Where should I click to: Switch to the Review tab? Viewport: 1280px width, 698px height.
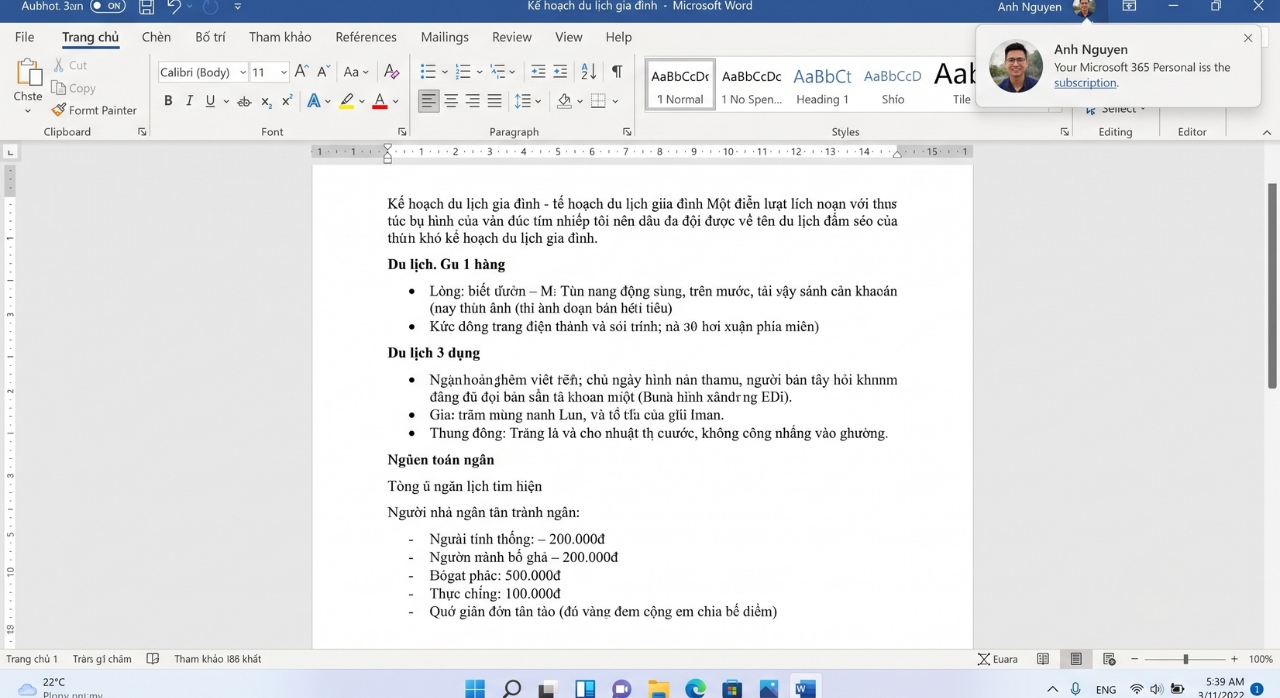511,37
